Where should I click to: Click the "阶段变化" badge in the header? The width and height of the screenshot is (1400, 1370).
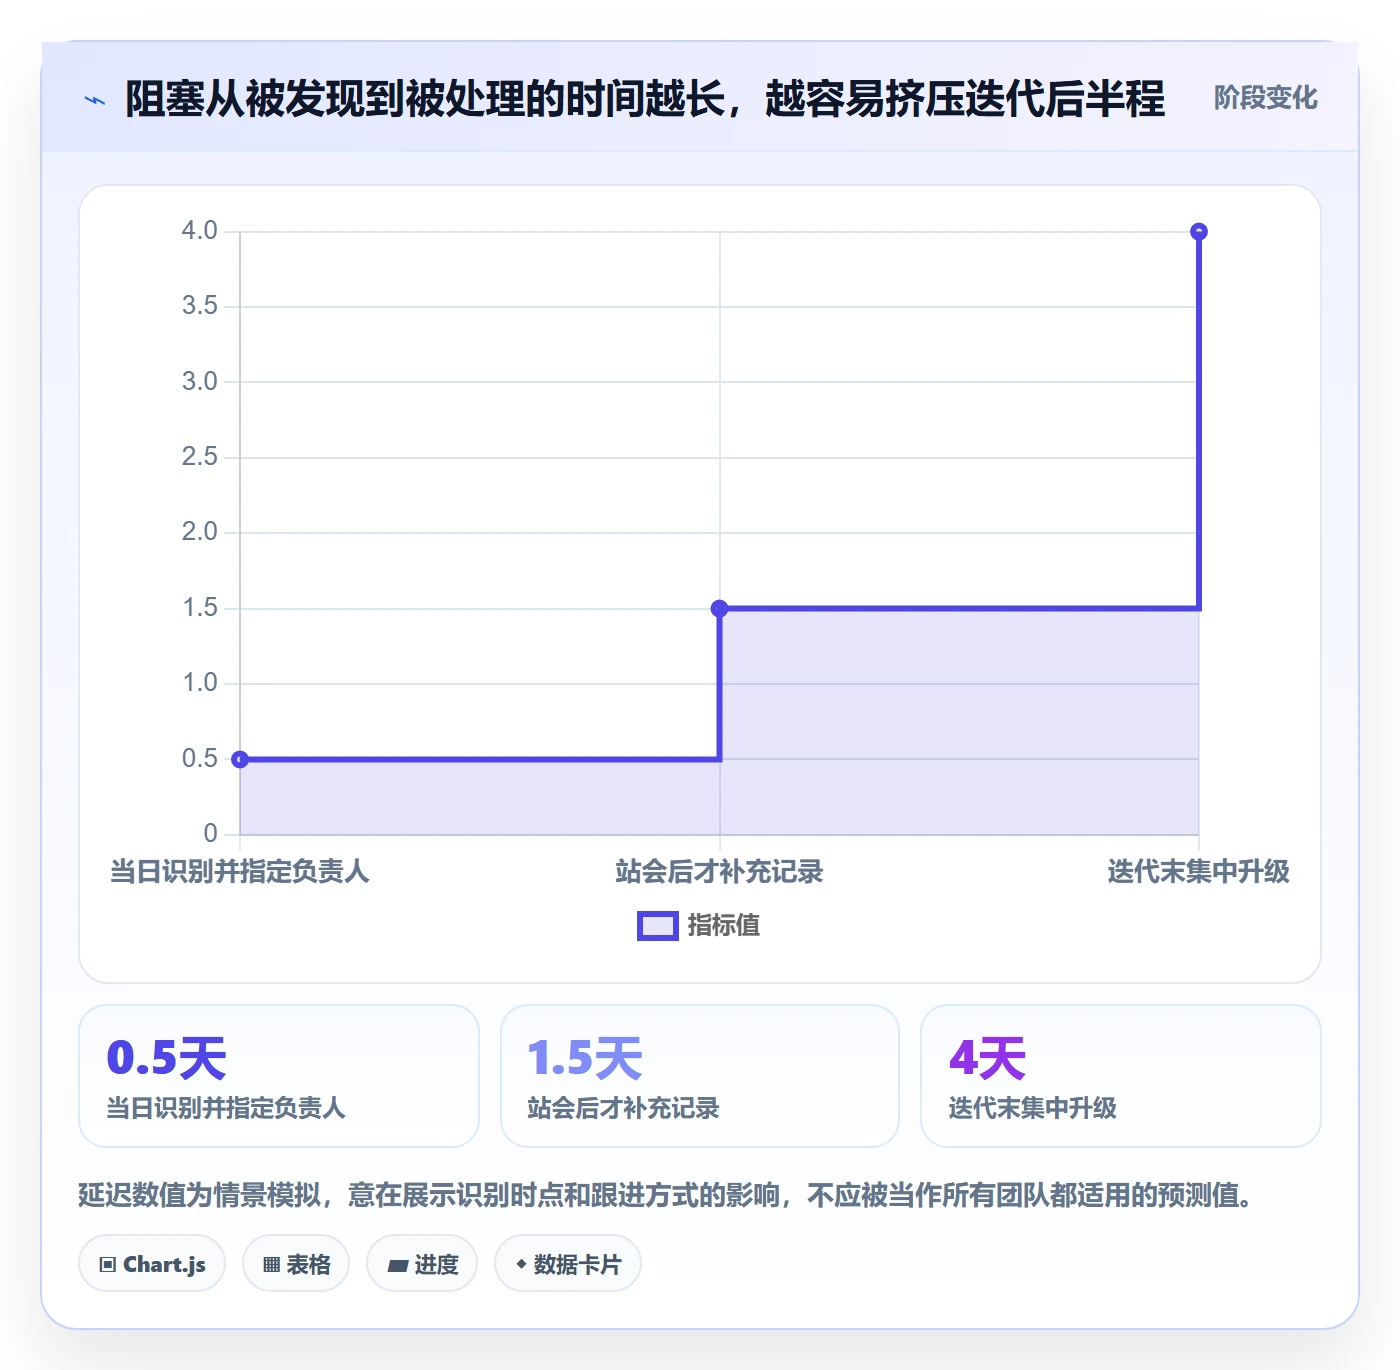1265,98
